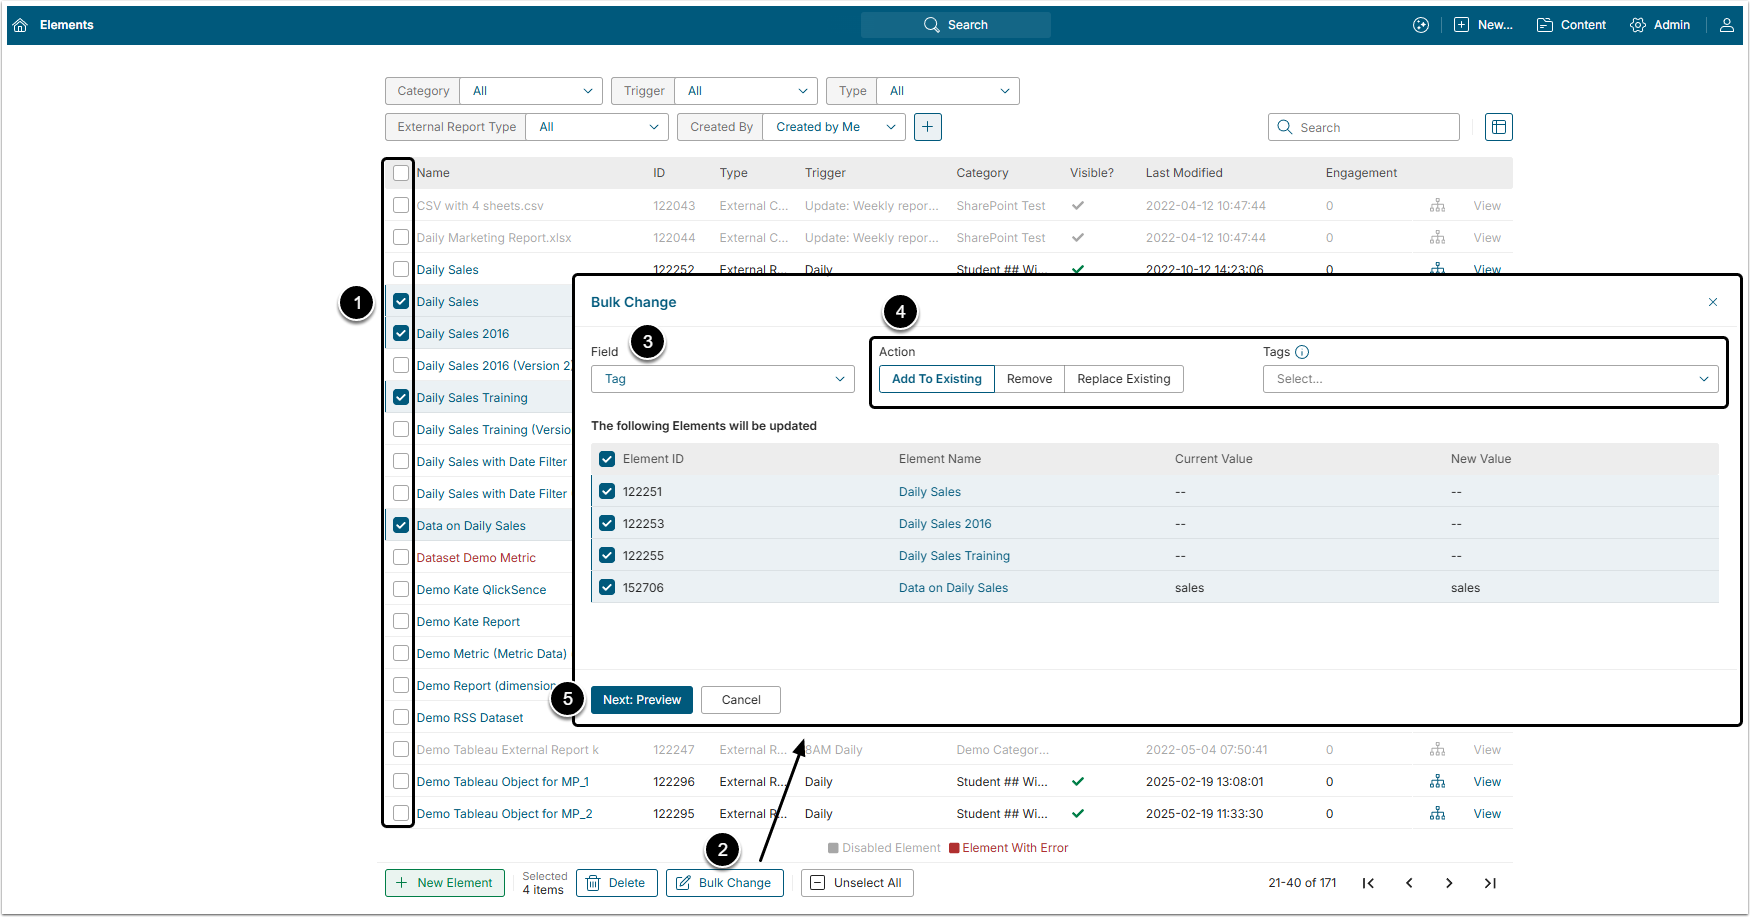Open the Data on Daily Sales link

[952, 588]
